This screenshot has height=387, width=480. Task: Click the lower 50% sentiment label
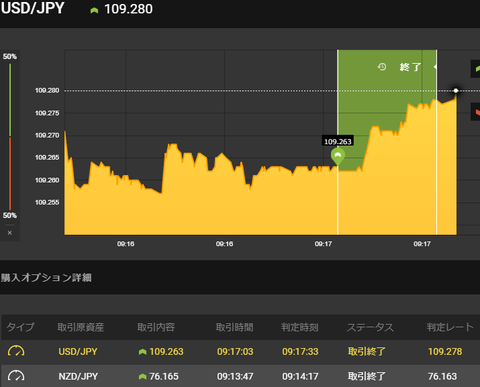pyautogui.click(x=10, y=215)
